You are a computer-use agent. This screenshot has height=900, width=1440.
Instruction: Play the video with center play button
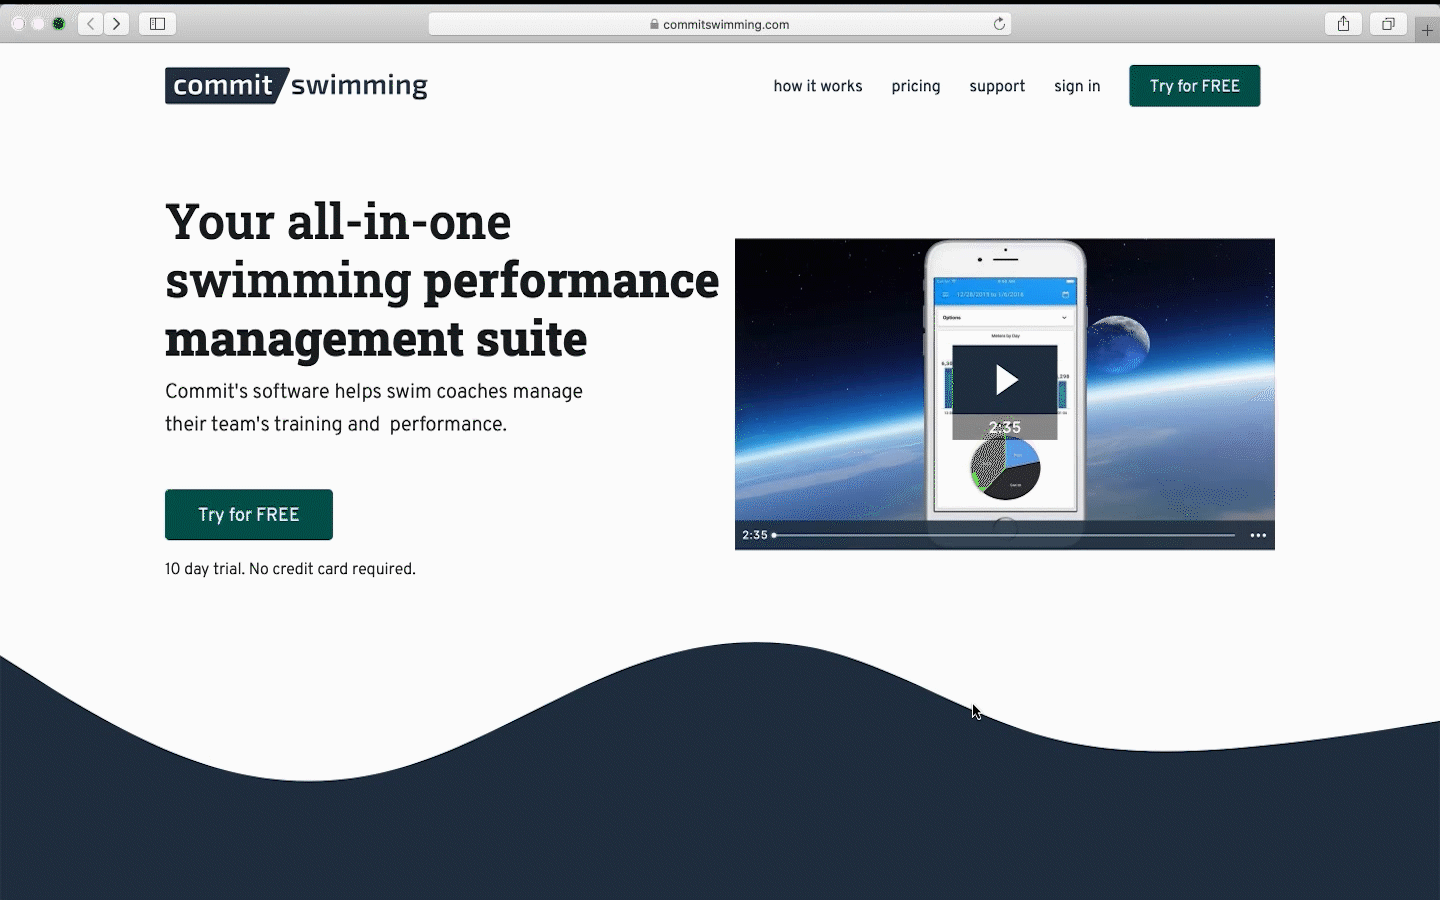tap(1005, 380)
